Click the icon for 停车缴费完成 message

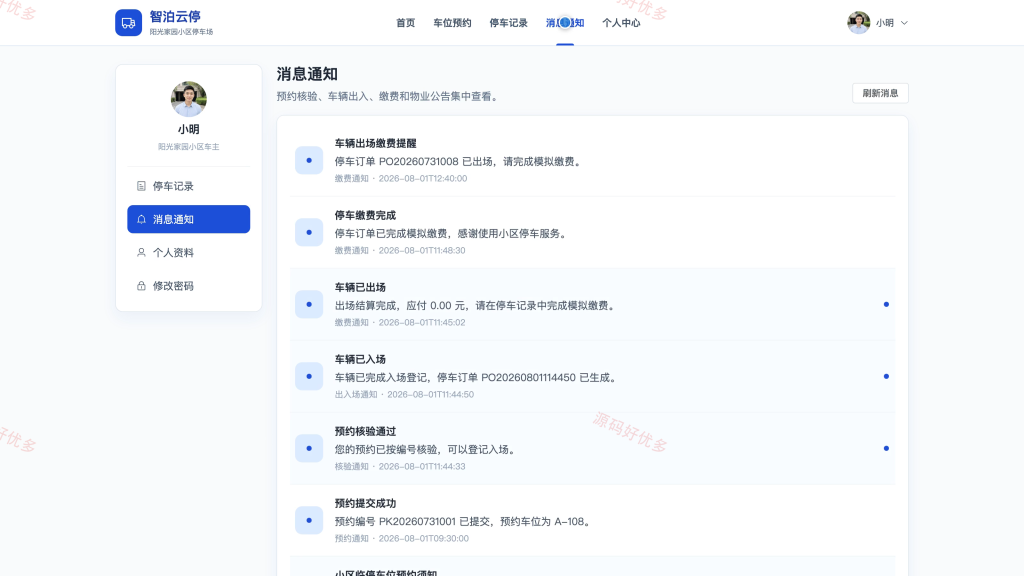[309, 232]
